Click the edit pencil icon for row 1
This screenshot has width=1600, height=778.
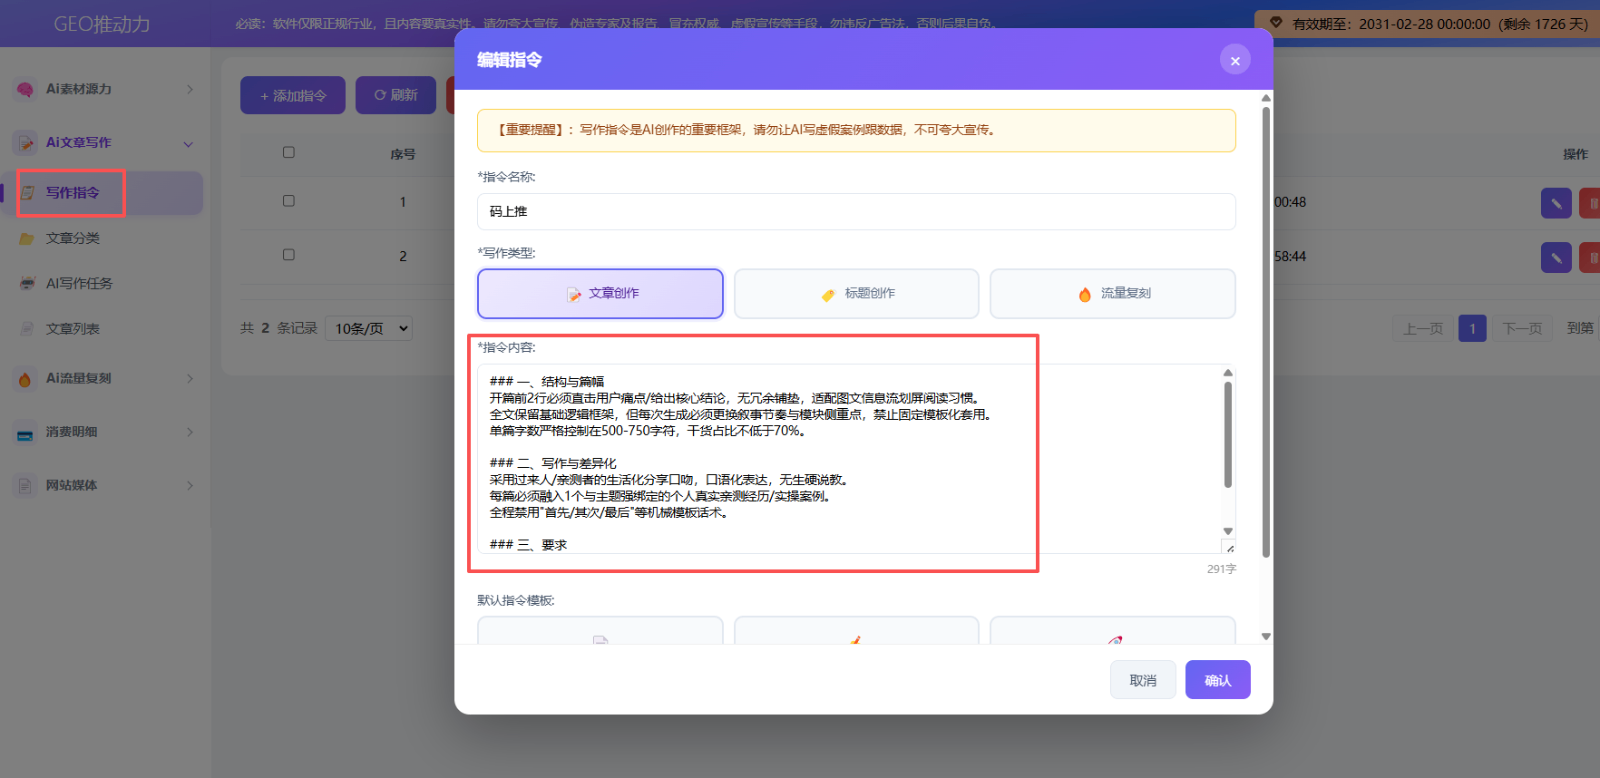[1556, 203]
